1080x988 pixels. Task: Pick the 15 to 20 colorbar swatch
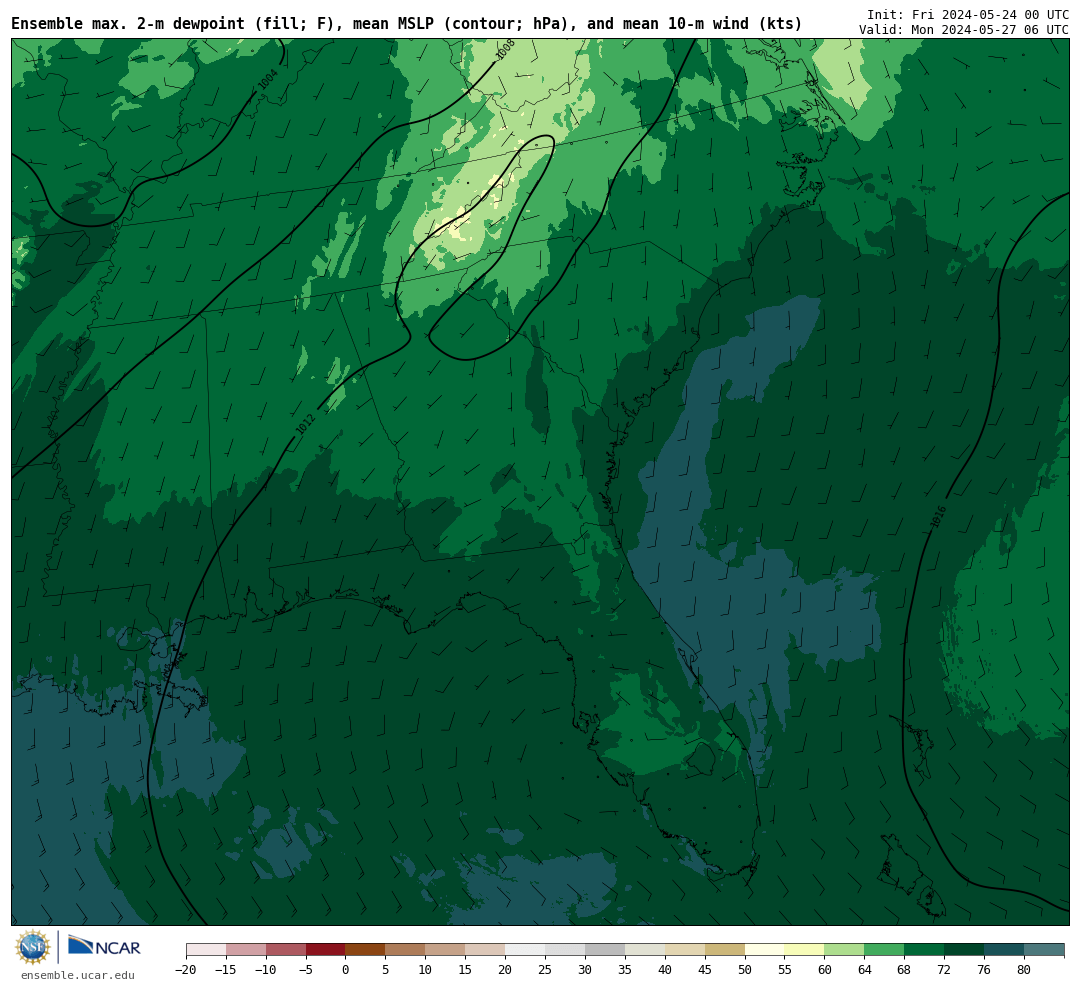pos(486,950)
